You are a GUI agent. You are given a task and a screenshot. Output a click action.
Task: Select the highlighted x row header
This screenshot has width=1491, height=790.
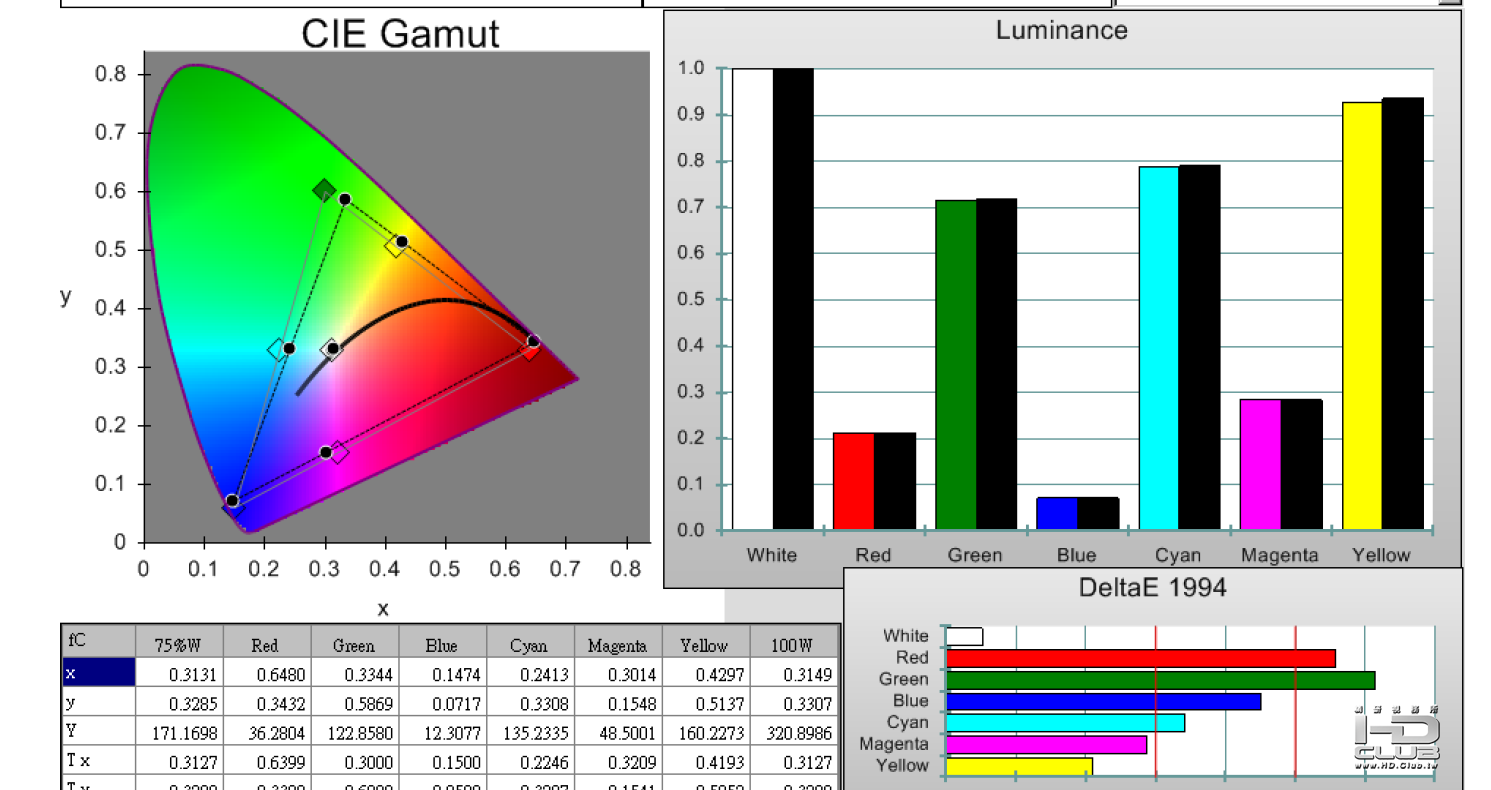99,673
